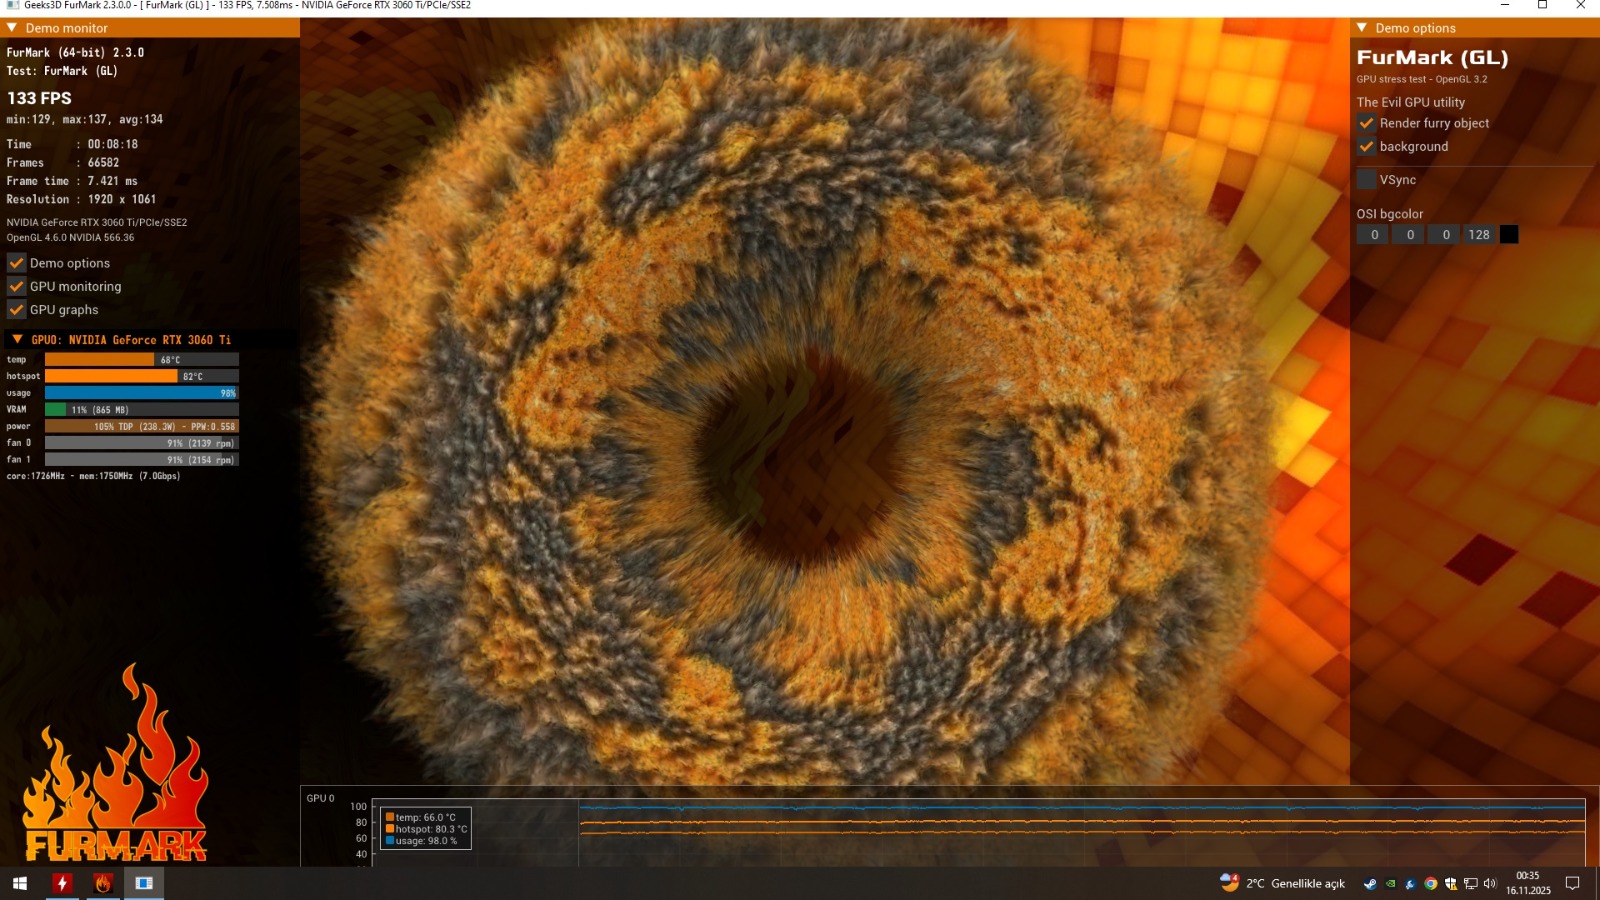Click the weather widget showing 2°C
Image resolution: width=1600 pixels, height=900 pixels.
coord(1283,883)
